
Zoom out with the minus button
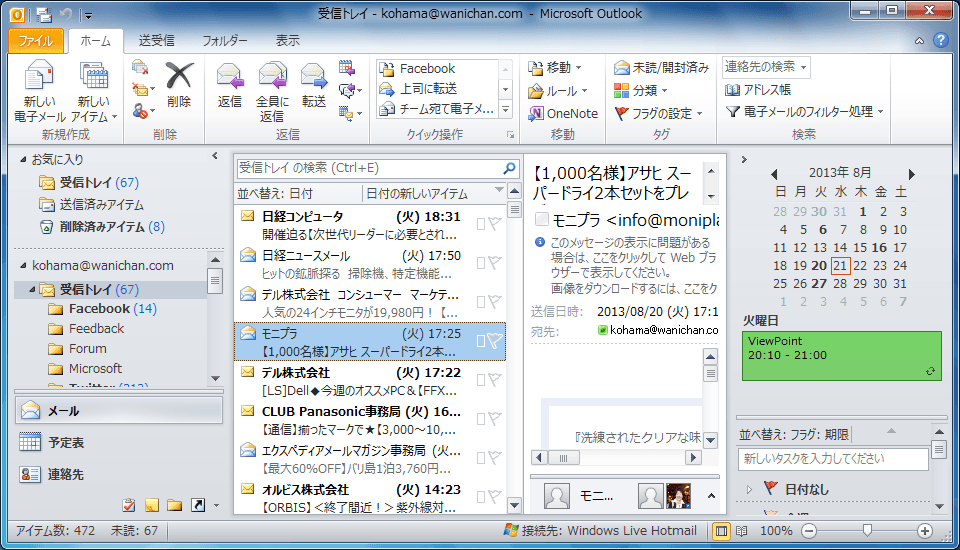click(x=809, y=531)
